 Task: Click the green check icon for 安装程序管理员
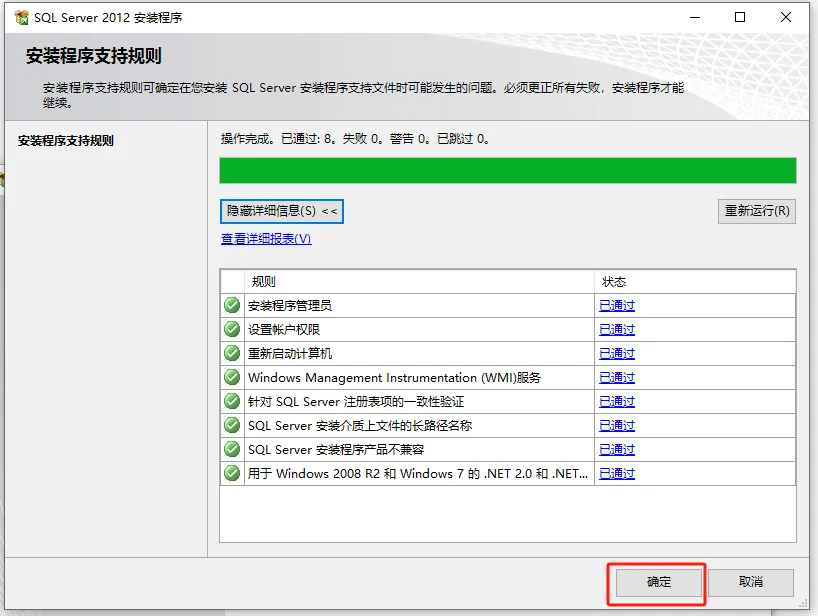coord(232,305)
